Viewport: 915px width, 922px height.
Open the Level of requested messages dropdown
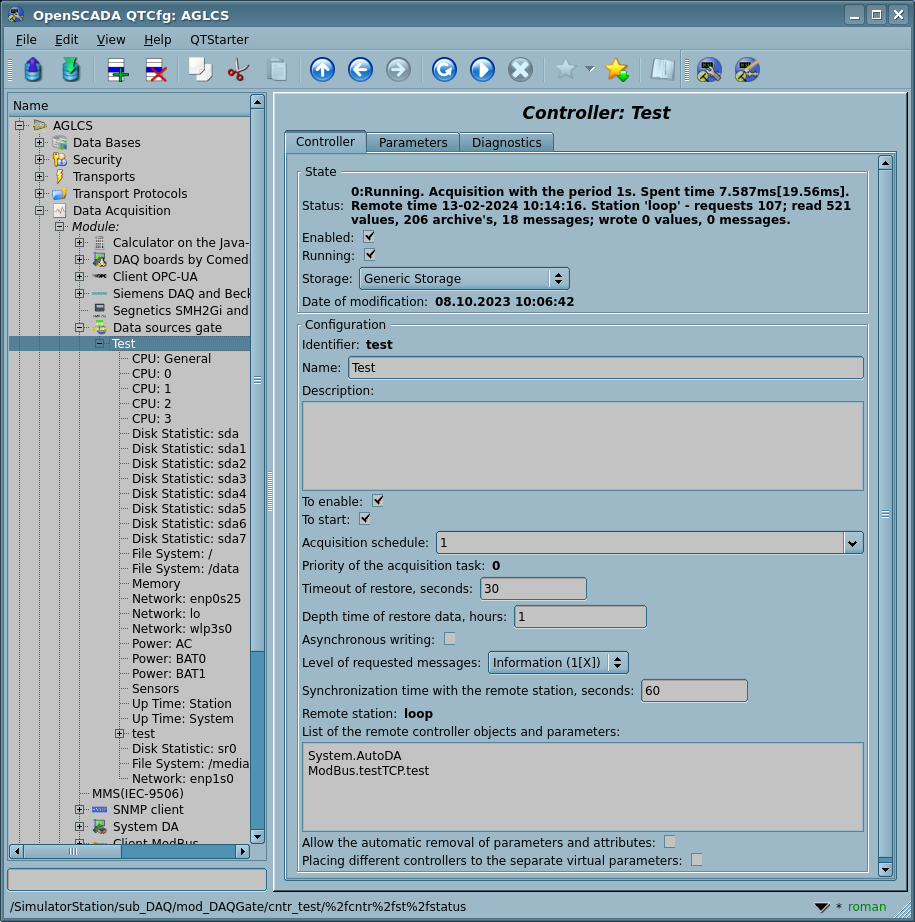coord(558,662)
